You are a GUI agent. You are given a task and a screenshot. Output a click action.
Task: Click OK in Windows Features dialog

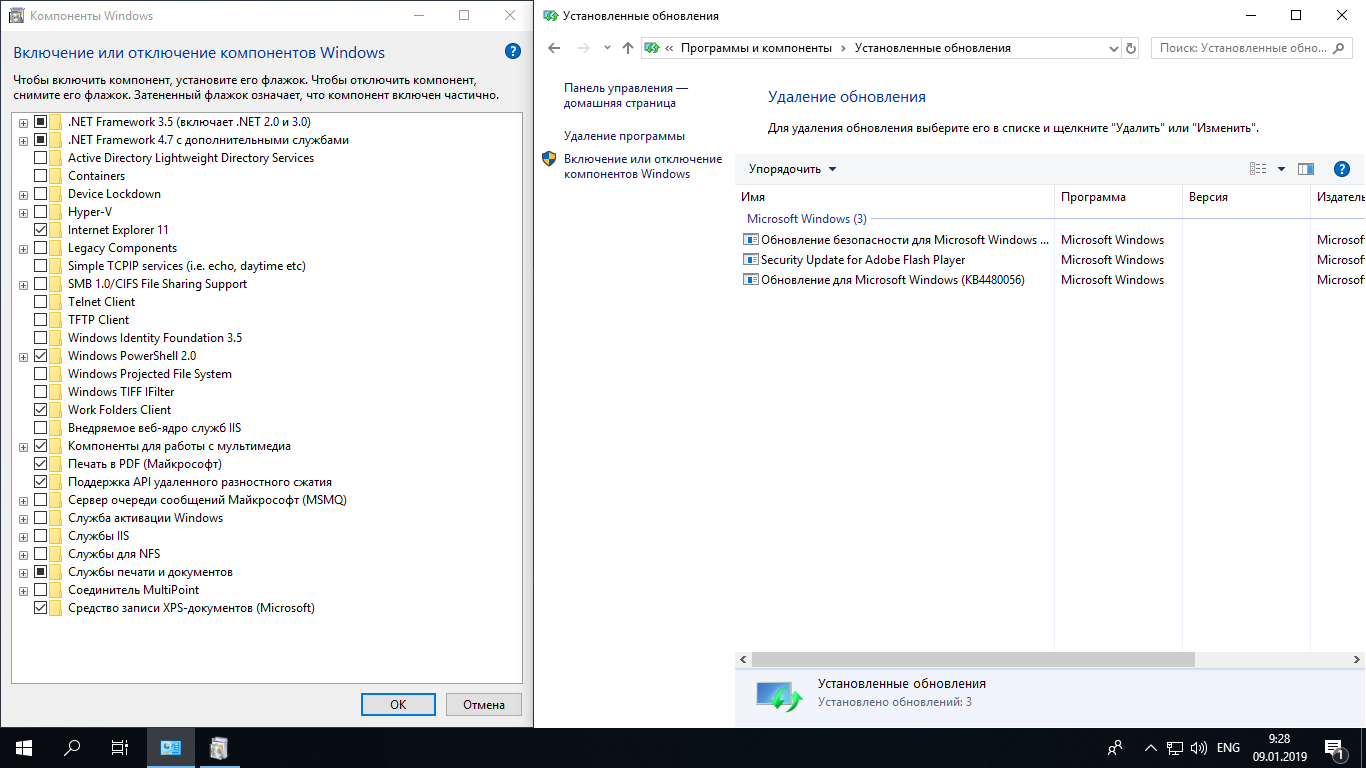tap(398, 704)
